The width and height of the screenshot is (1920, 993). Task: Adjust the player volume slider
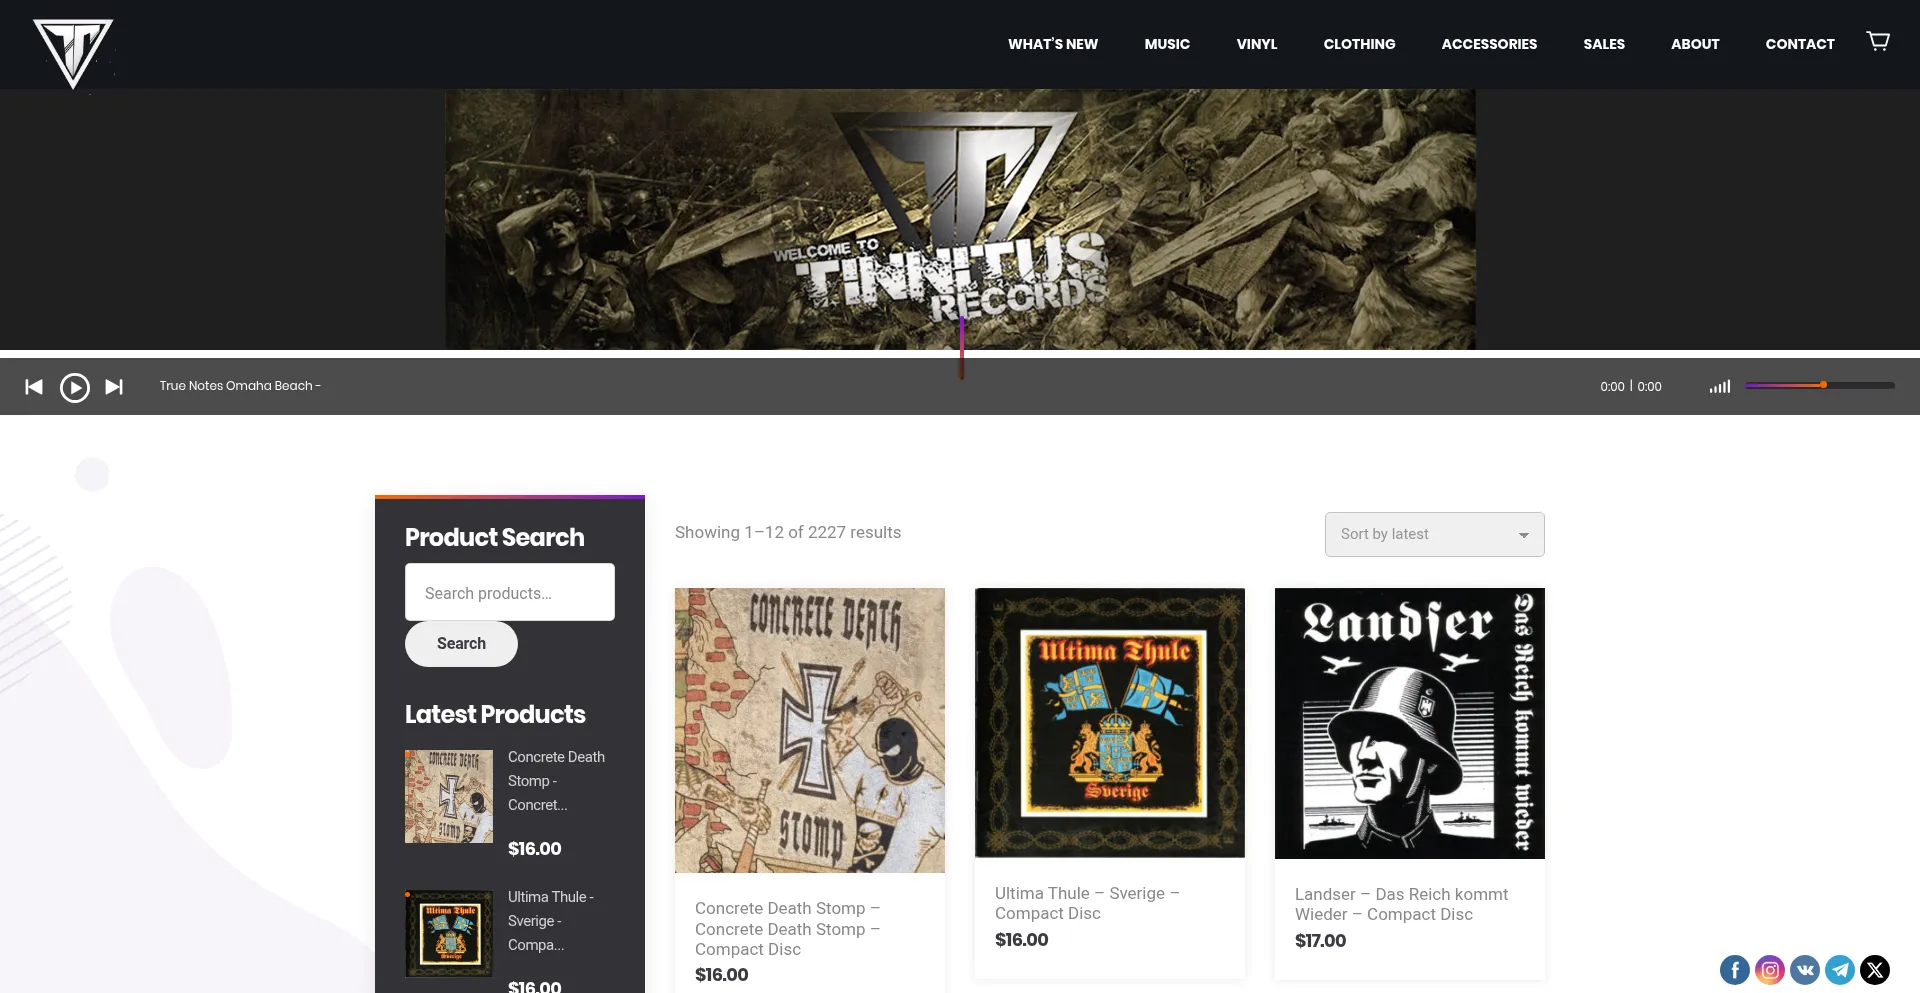click(x=1820, y=385)
